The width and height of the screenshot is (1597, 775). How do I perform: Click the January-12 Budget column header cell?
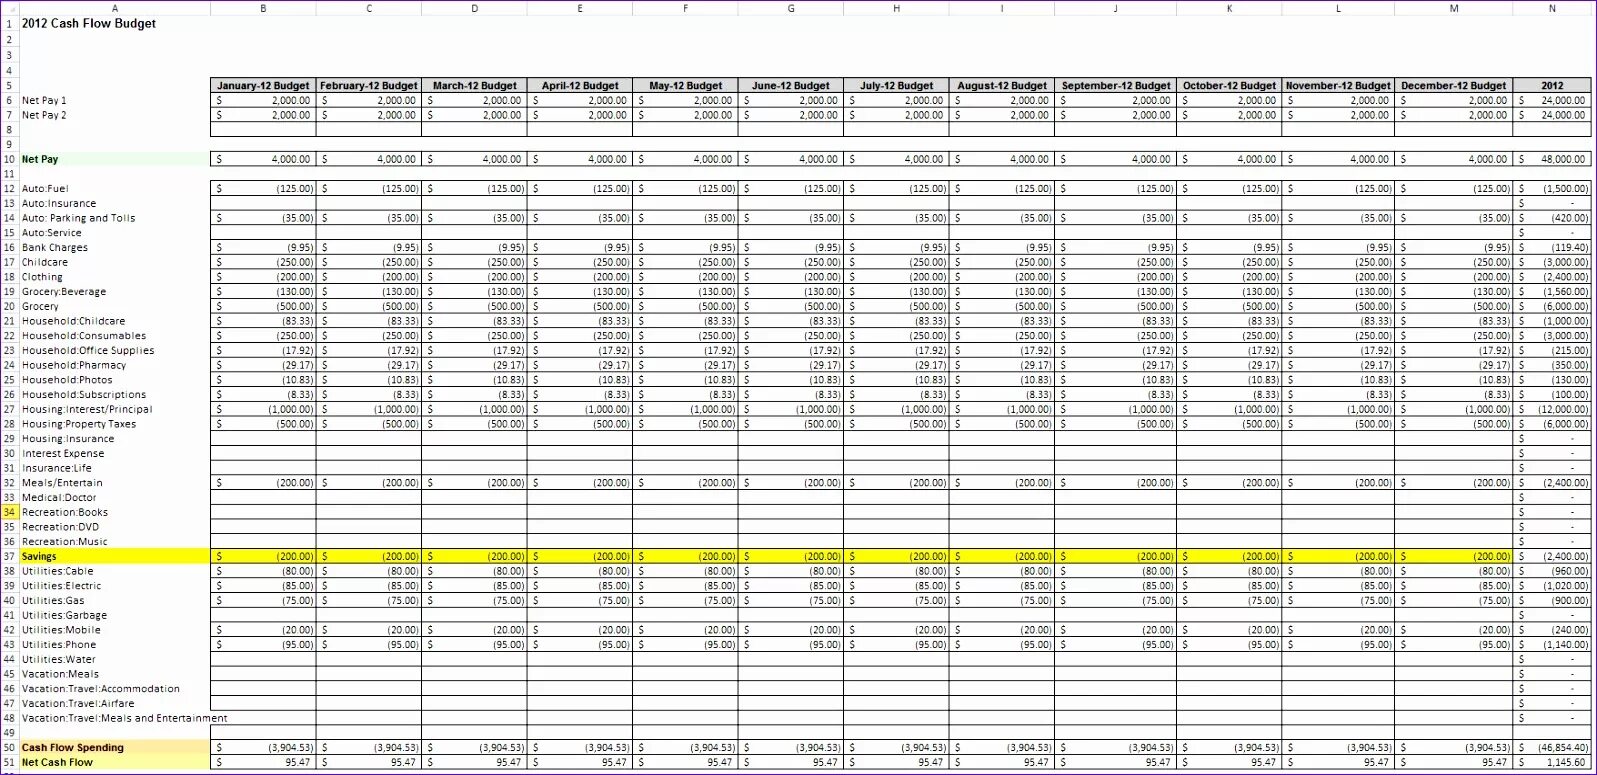pyautogui.click(x=263, y=86)
